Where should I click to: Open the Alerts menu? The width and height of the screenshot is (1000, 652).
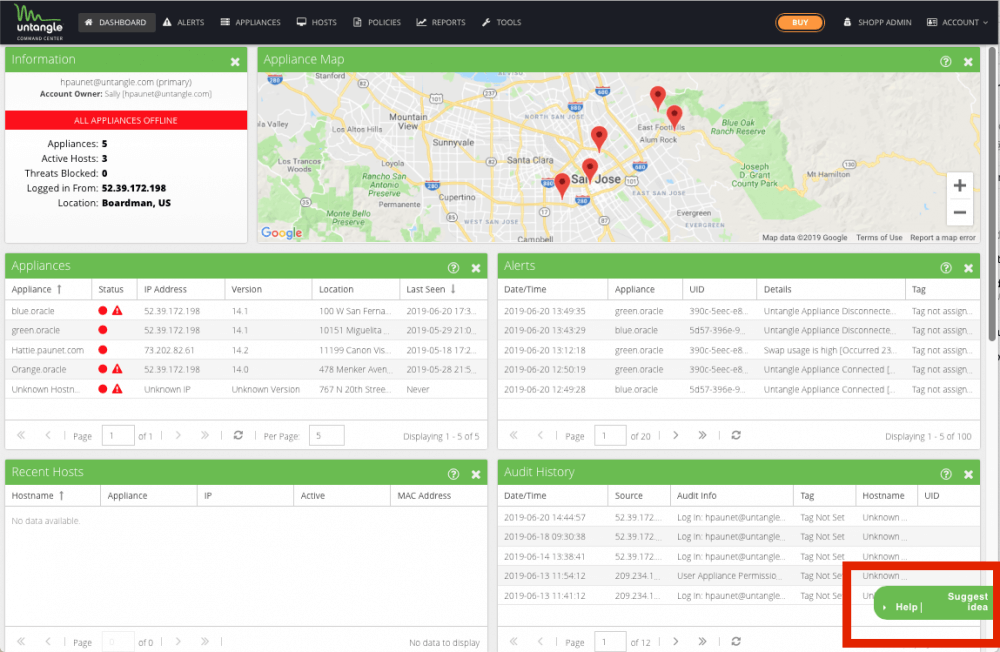click(x=184, y=22)
